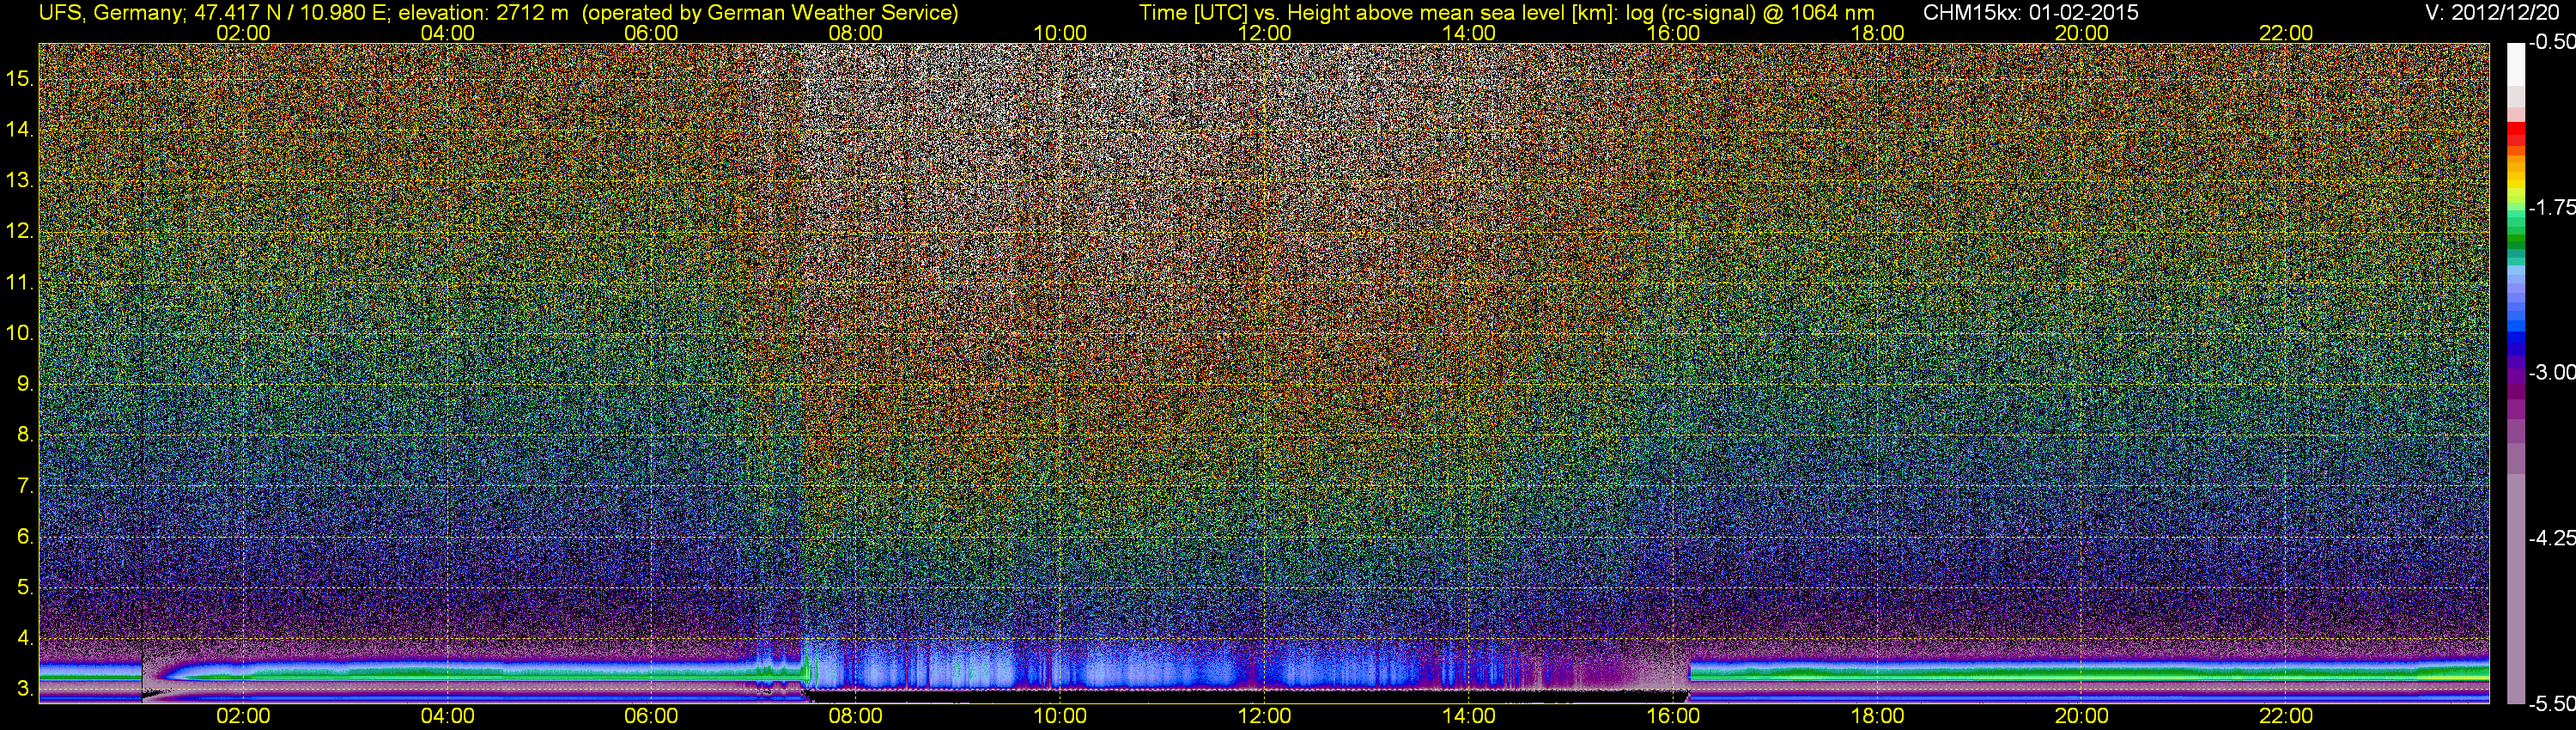Select the -1.75 color scale value
The height and width of the screenshot is (730, 2576).
[2551, 208]
